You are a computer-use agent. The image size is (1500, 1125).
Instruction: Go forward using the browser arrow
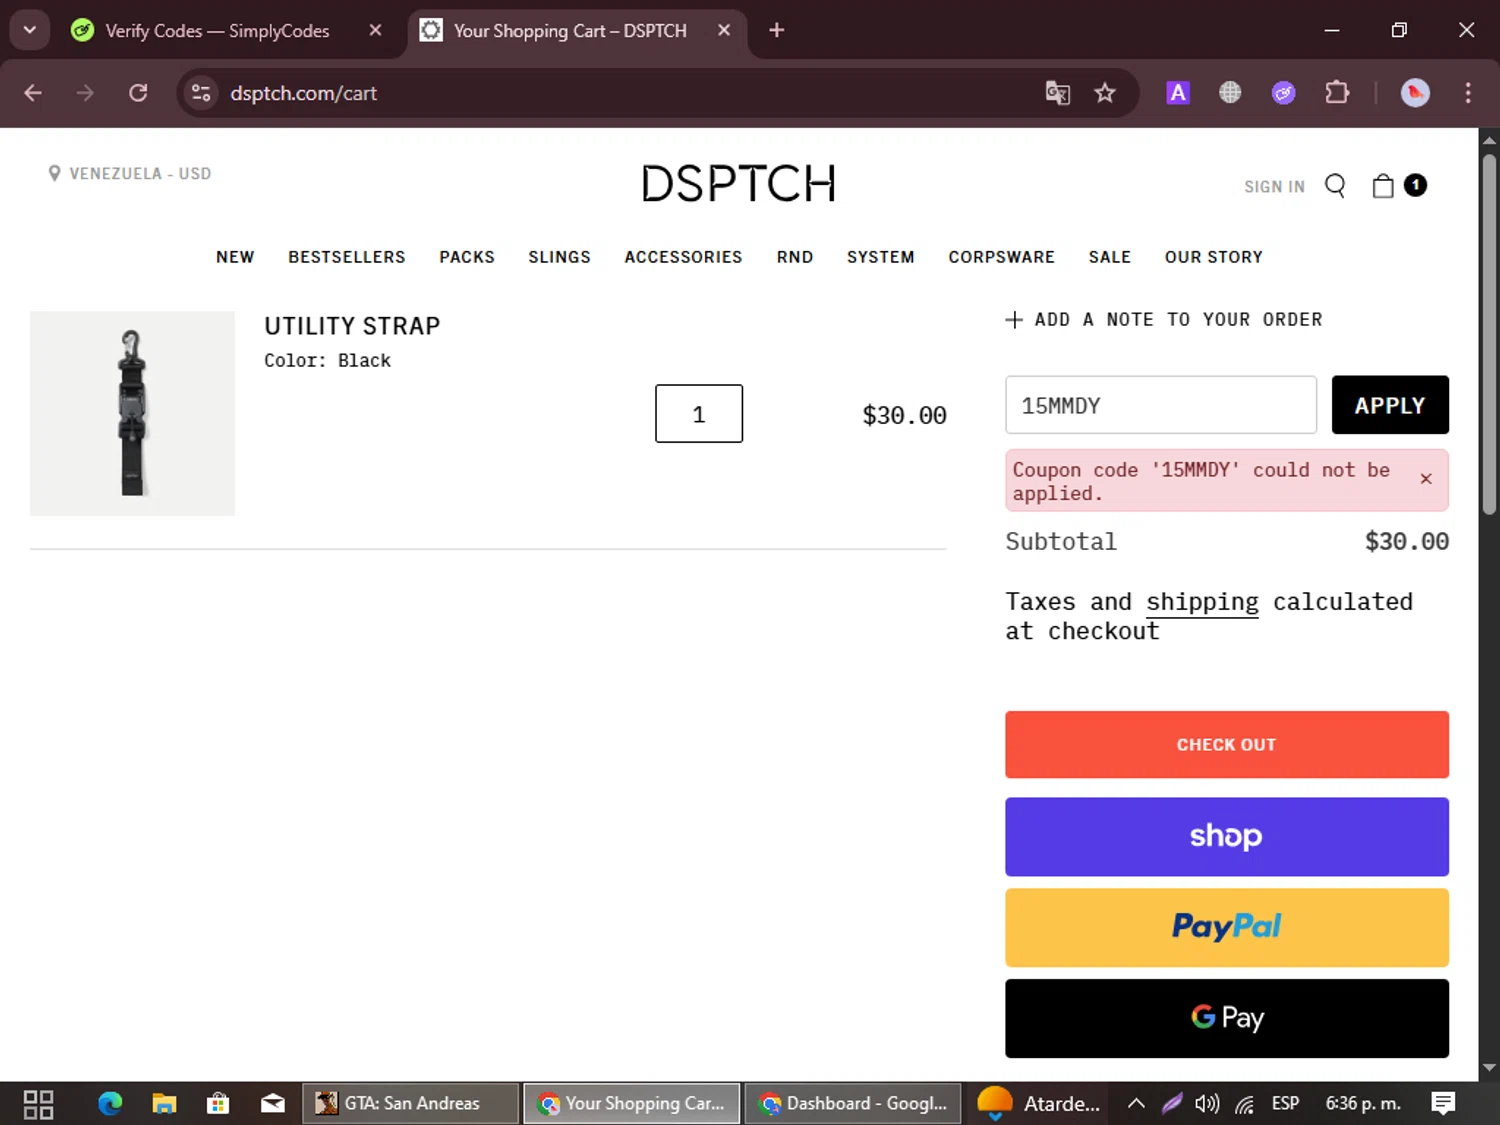coord(85,93)
